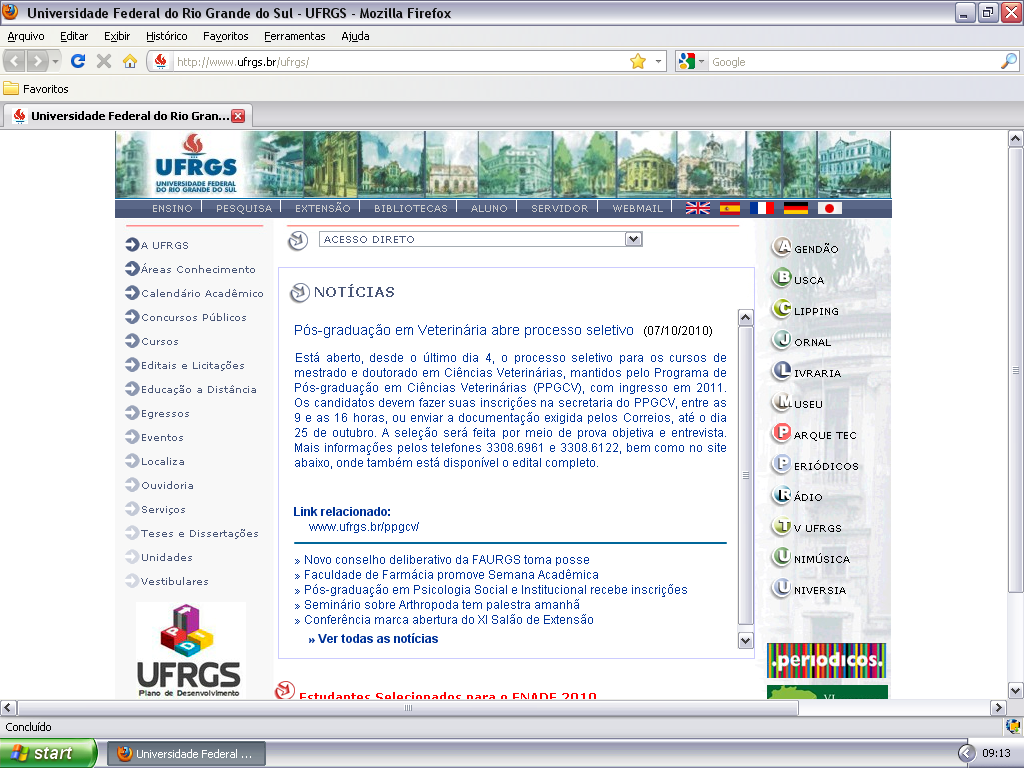Viewport: 1024px width, 768px height.
Task: Close the Universidade Federal browser tab
Action: click(x=238, y=116)
